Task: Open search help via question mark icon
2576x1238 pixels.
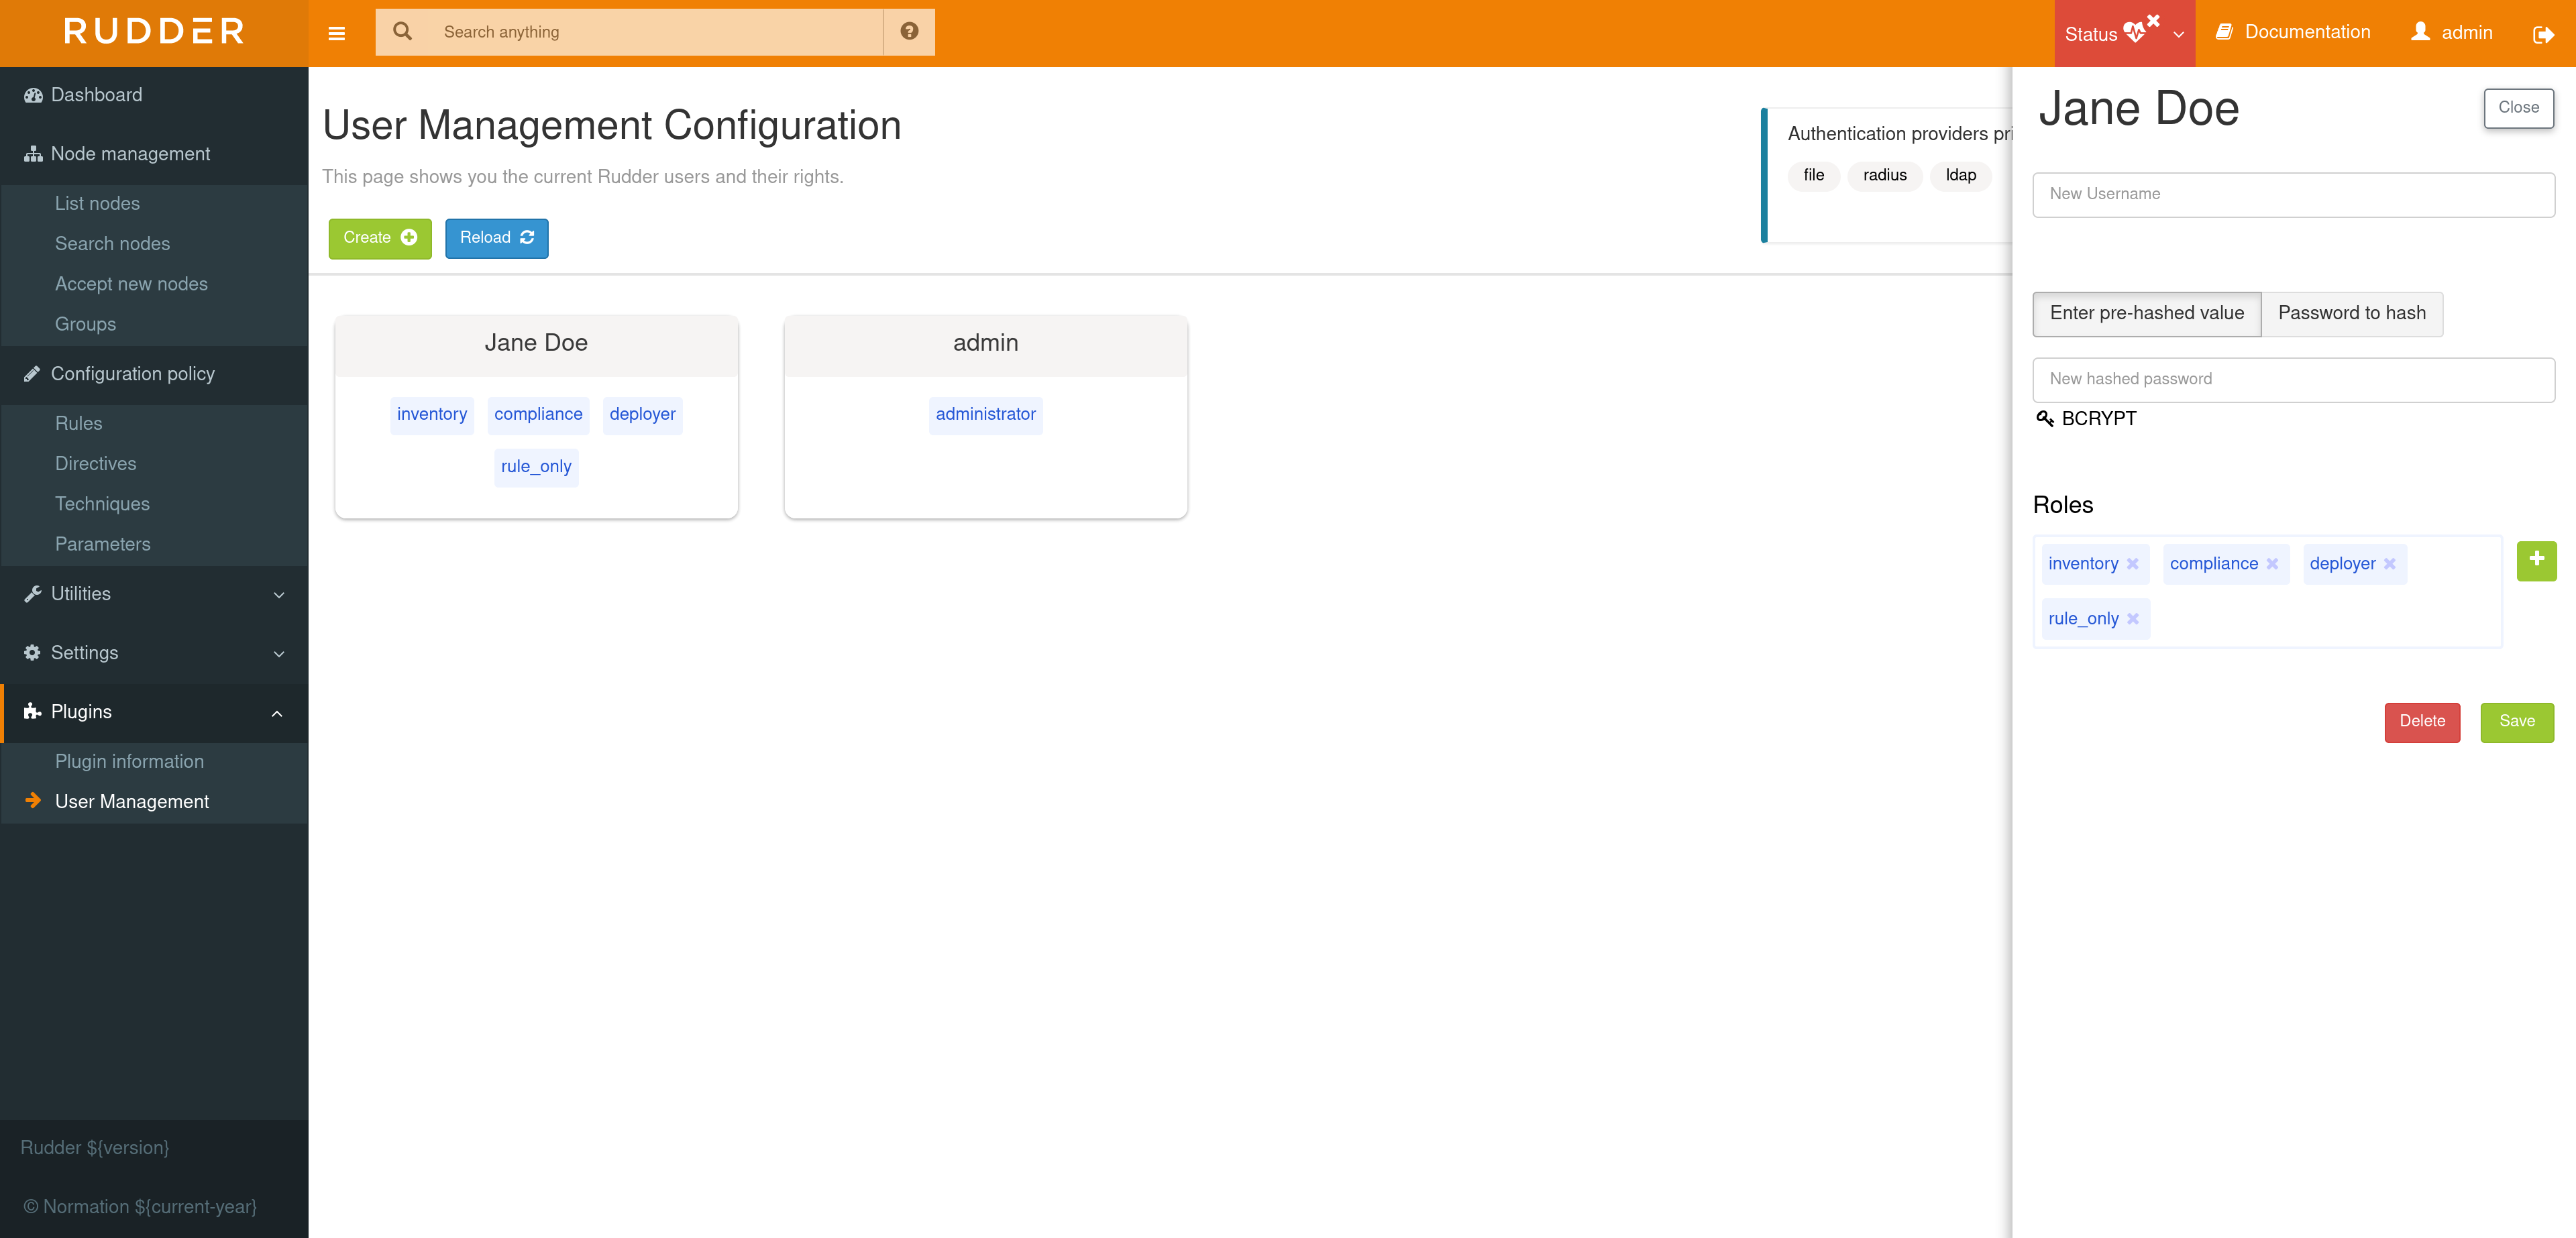Action: click(x=908, y=31)
